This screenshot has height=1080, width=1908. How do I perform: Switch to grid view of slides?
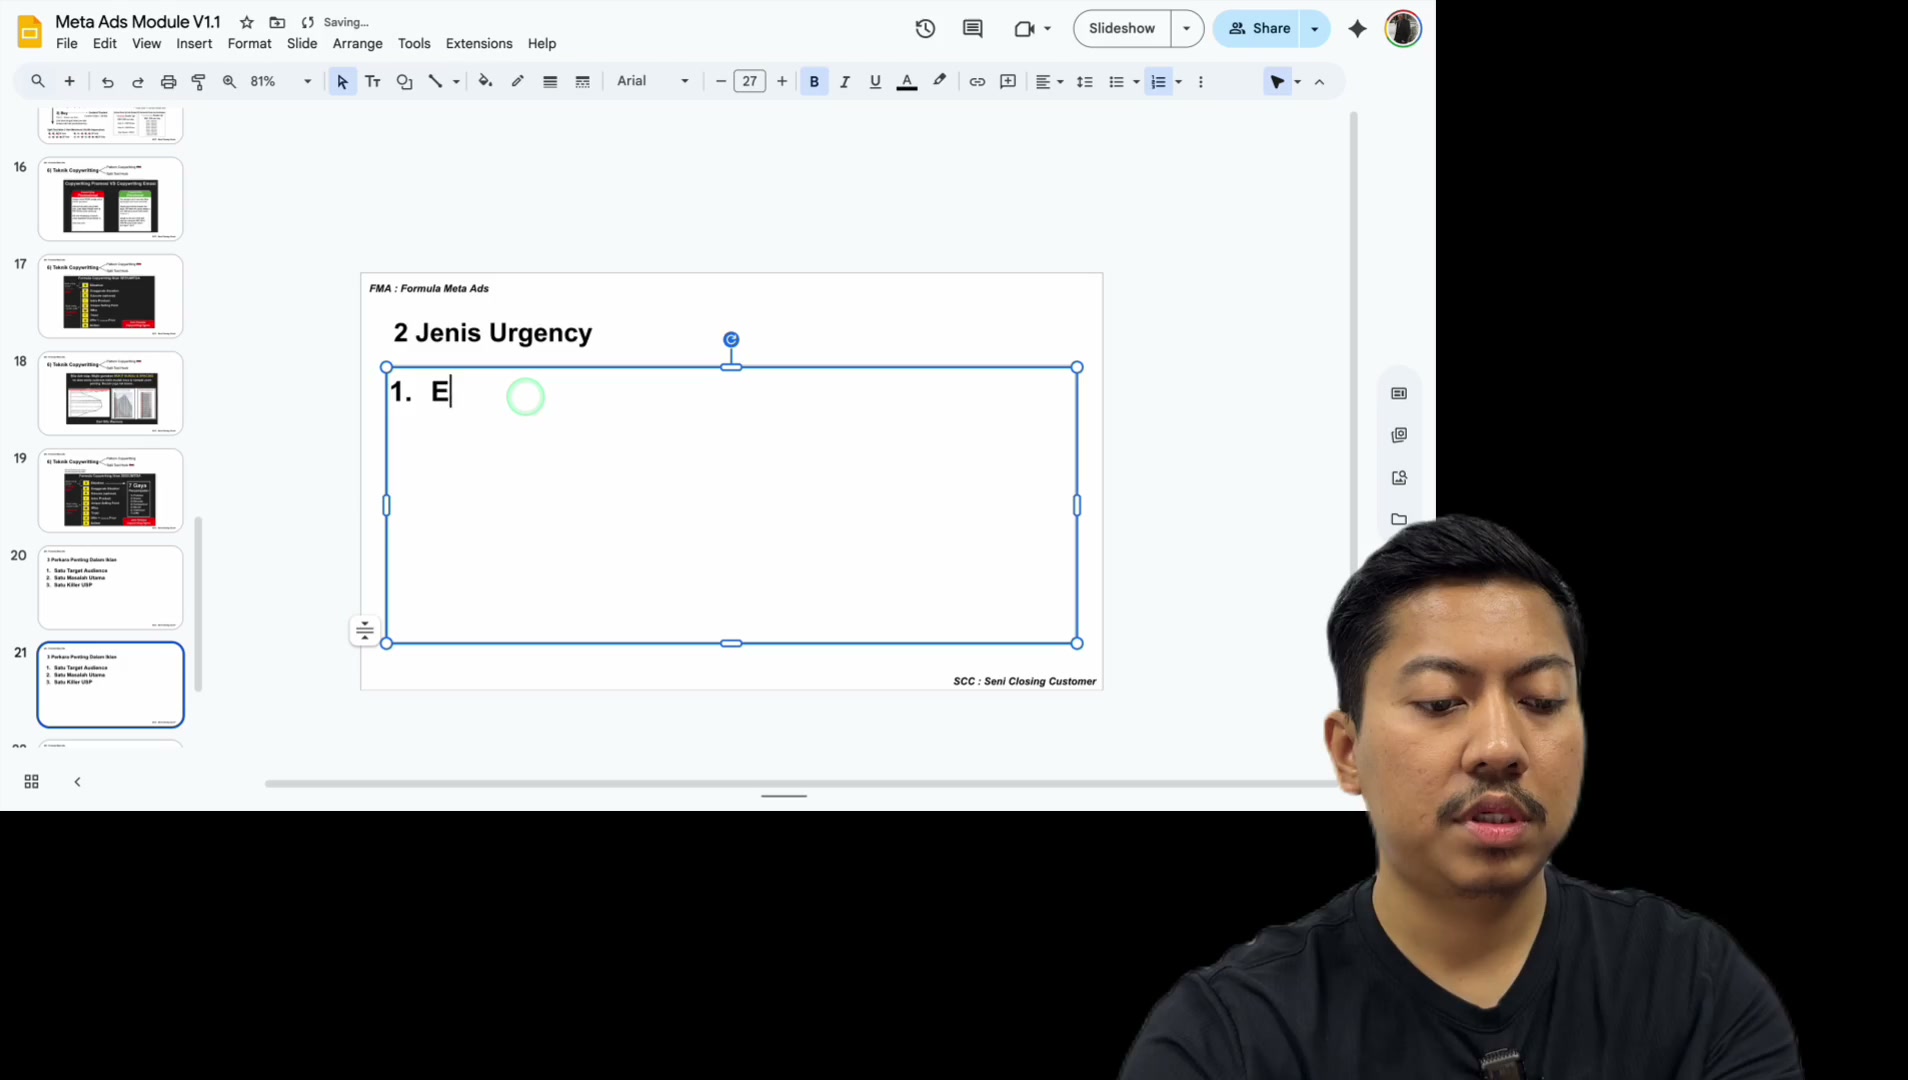(32, 782)
